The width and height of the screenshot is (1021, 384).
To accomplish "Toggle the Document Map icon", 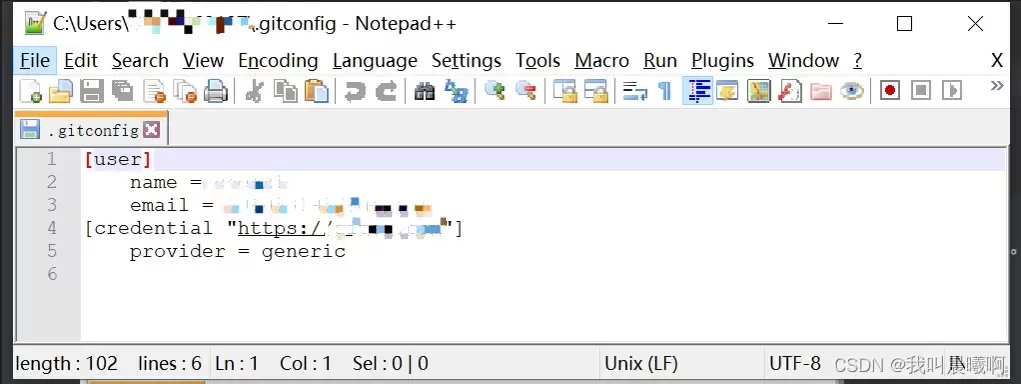I will coord(759,91).
